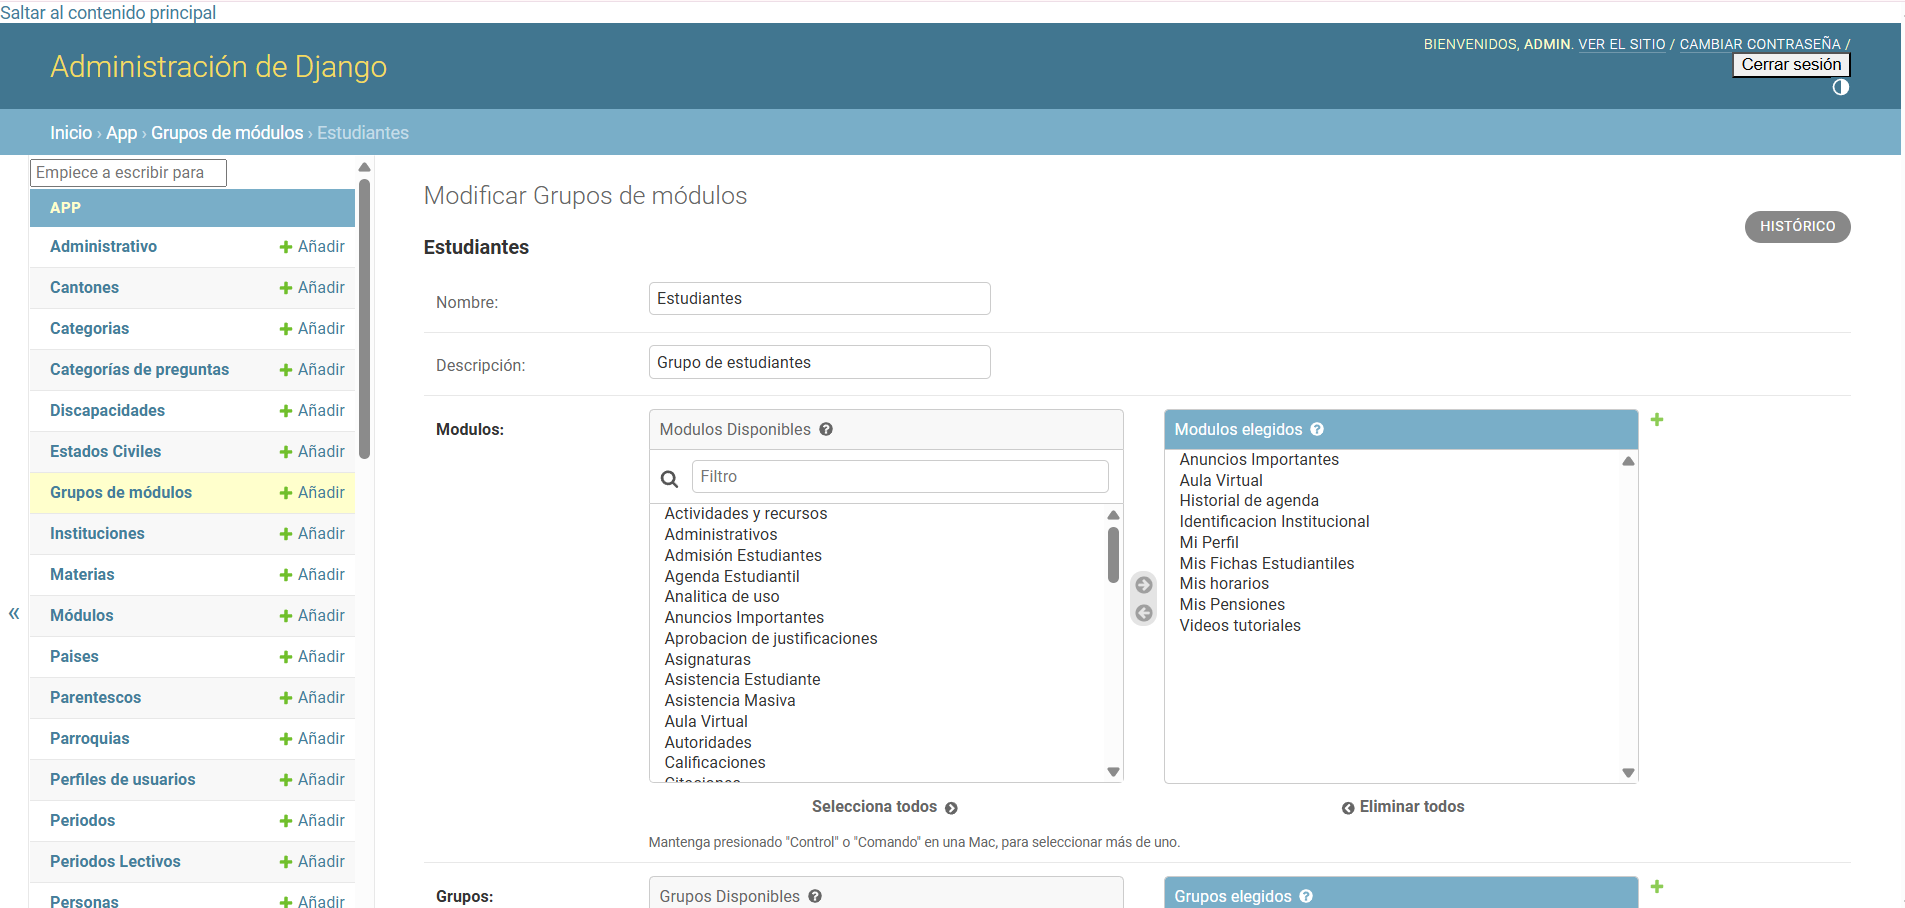Image resolution: width=1905 pixels, height=908 pixels.
Task: Click the chosen modules list scroll-down arrow
Action: pos(1628,772)
